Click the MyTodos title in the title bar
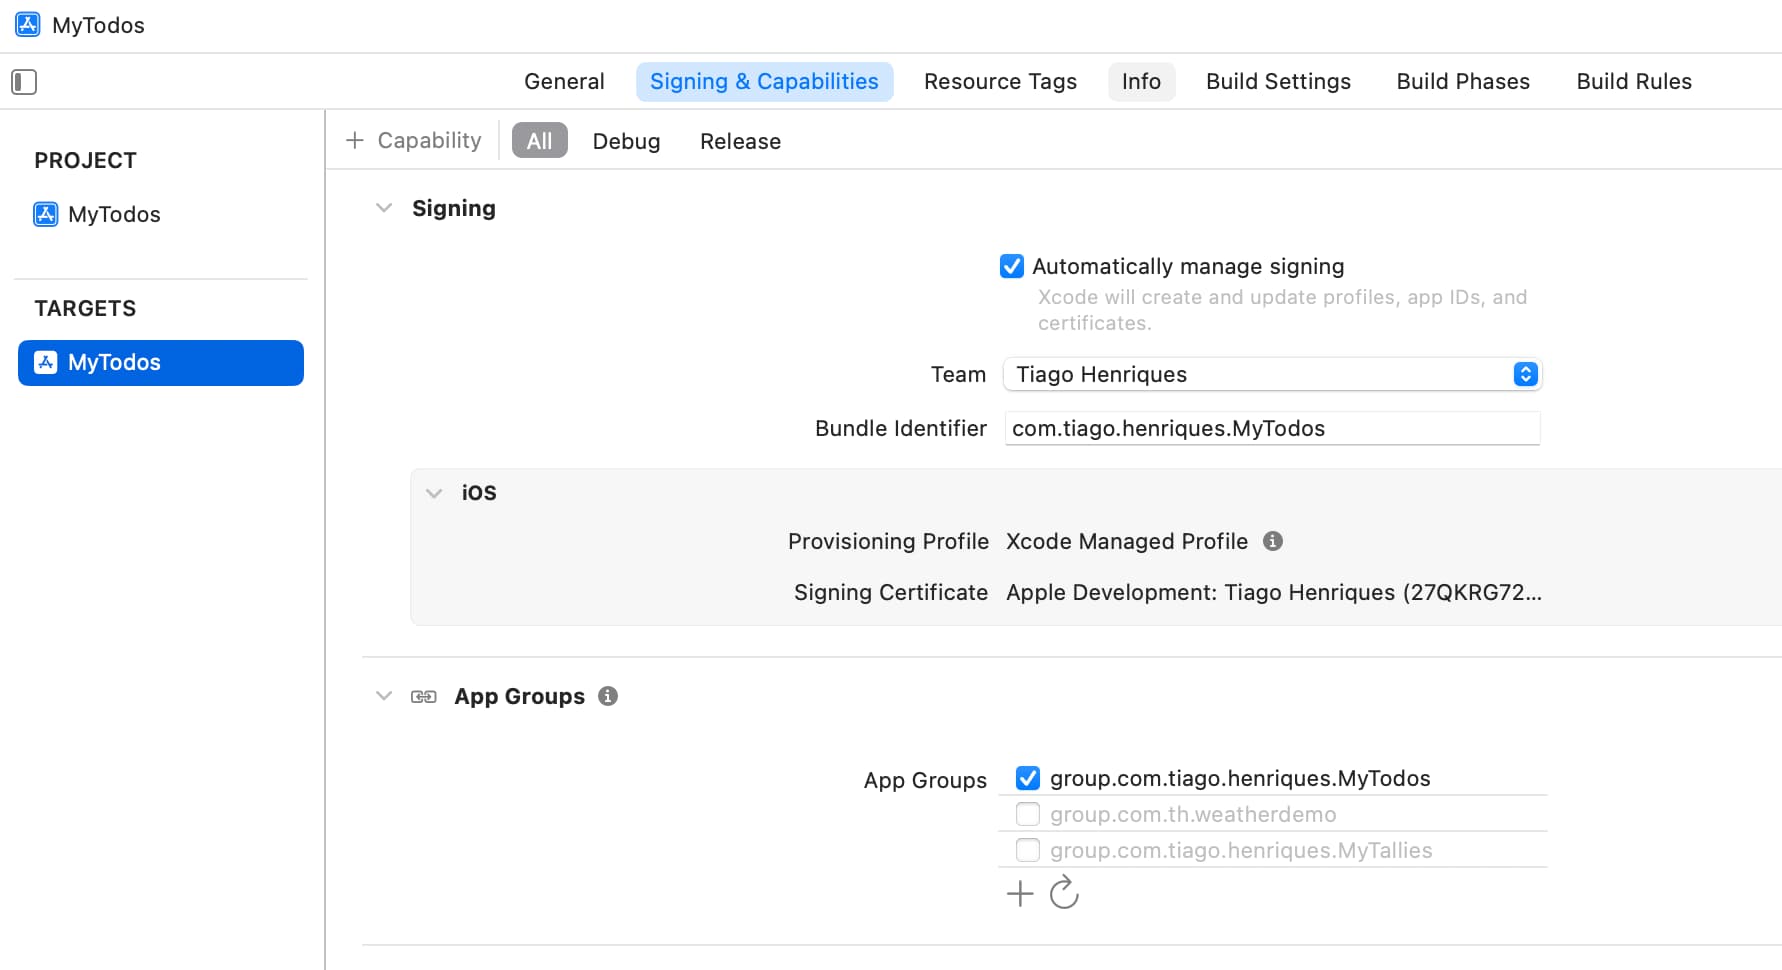Screen dimensions: 1782x970 (98, 25)
